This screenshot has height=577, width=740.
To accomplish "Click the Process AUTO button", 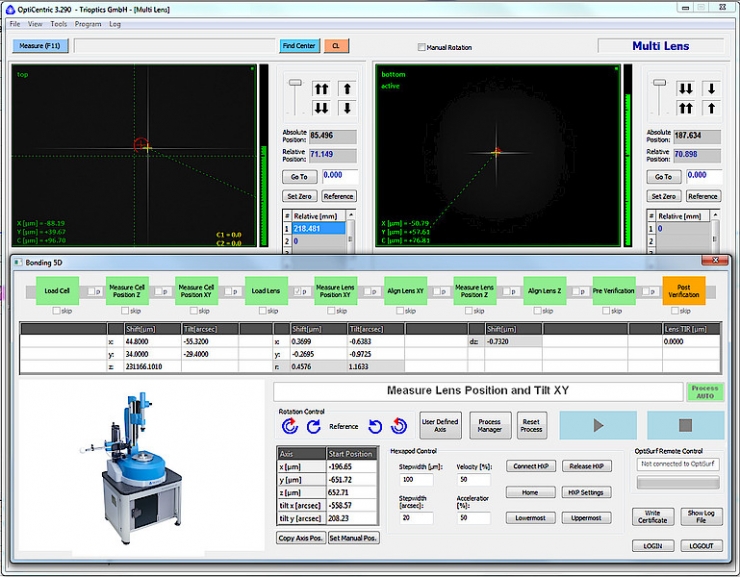I will point(705,392).
